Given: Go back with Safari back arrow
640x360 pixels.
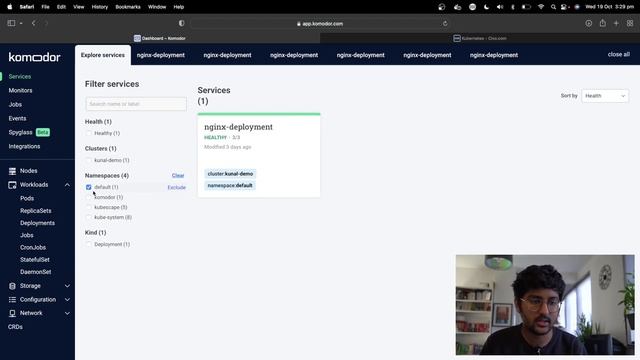Looking at the screenshot, I should (33, 23).
